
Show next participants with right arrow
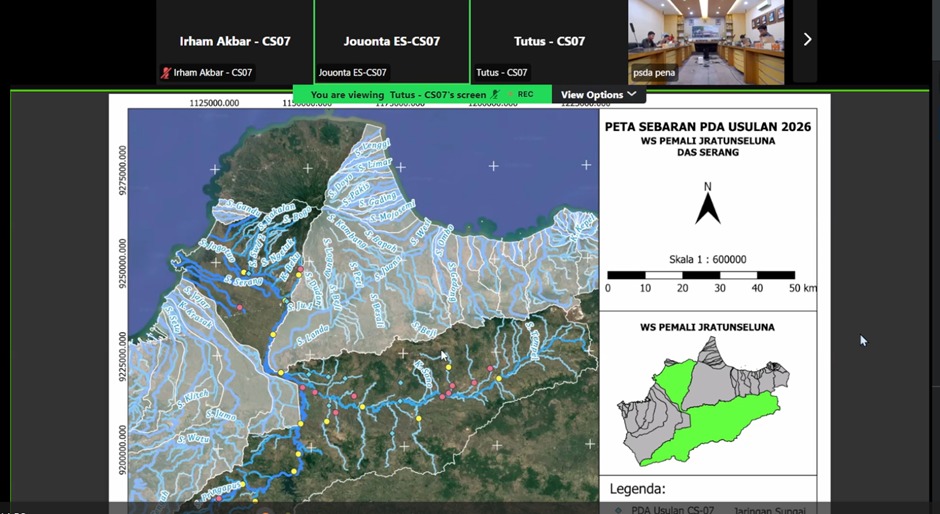pyautogui.click(x=807, y=40)
